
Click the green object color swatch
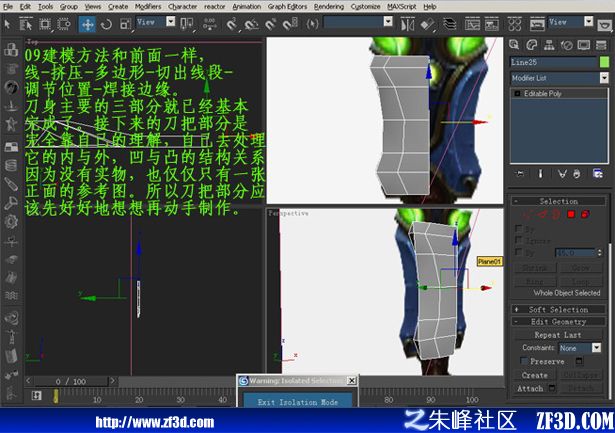[x=604, y=62]
